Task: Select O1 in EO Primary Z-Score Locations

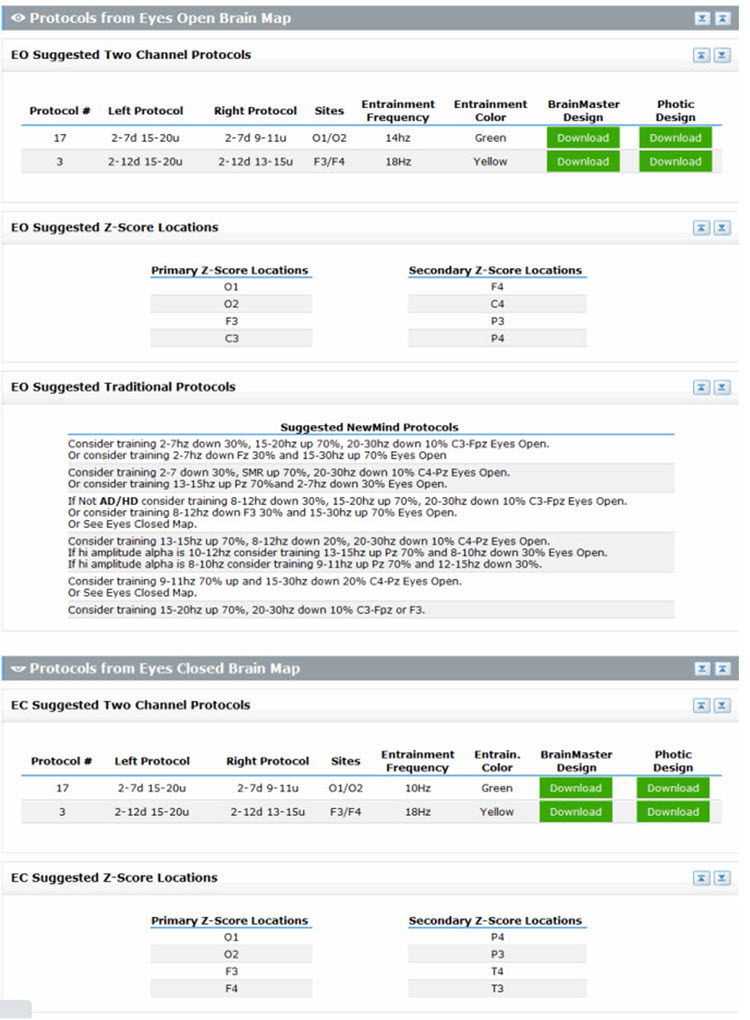Action: 231,288
